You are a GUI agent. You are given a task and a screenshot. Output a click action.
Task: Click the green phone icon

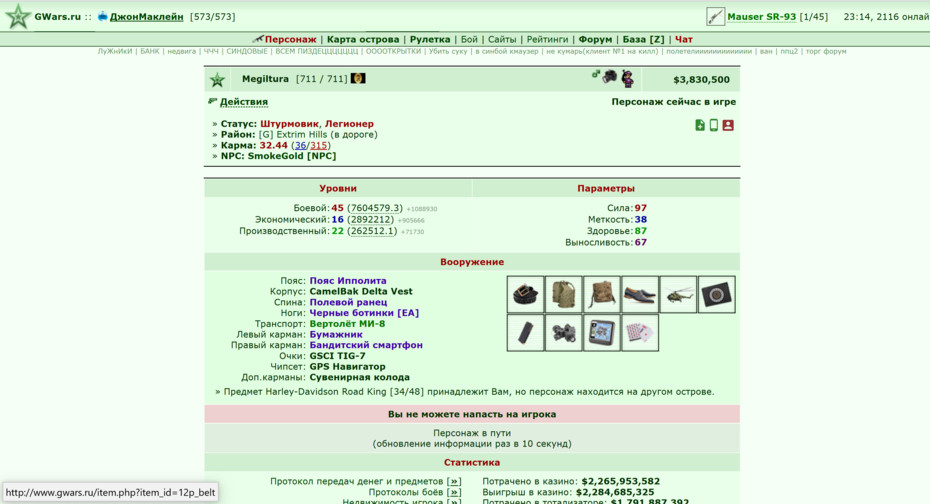click(x=714, y=125)
